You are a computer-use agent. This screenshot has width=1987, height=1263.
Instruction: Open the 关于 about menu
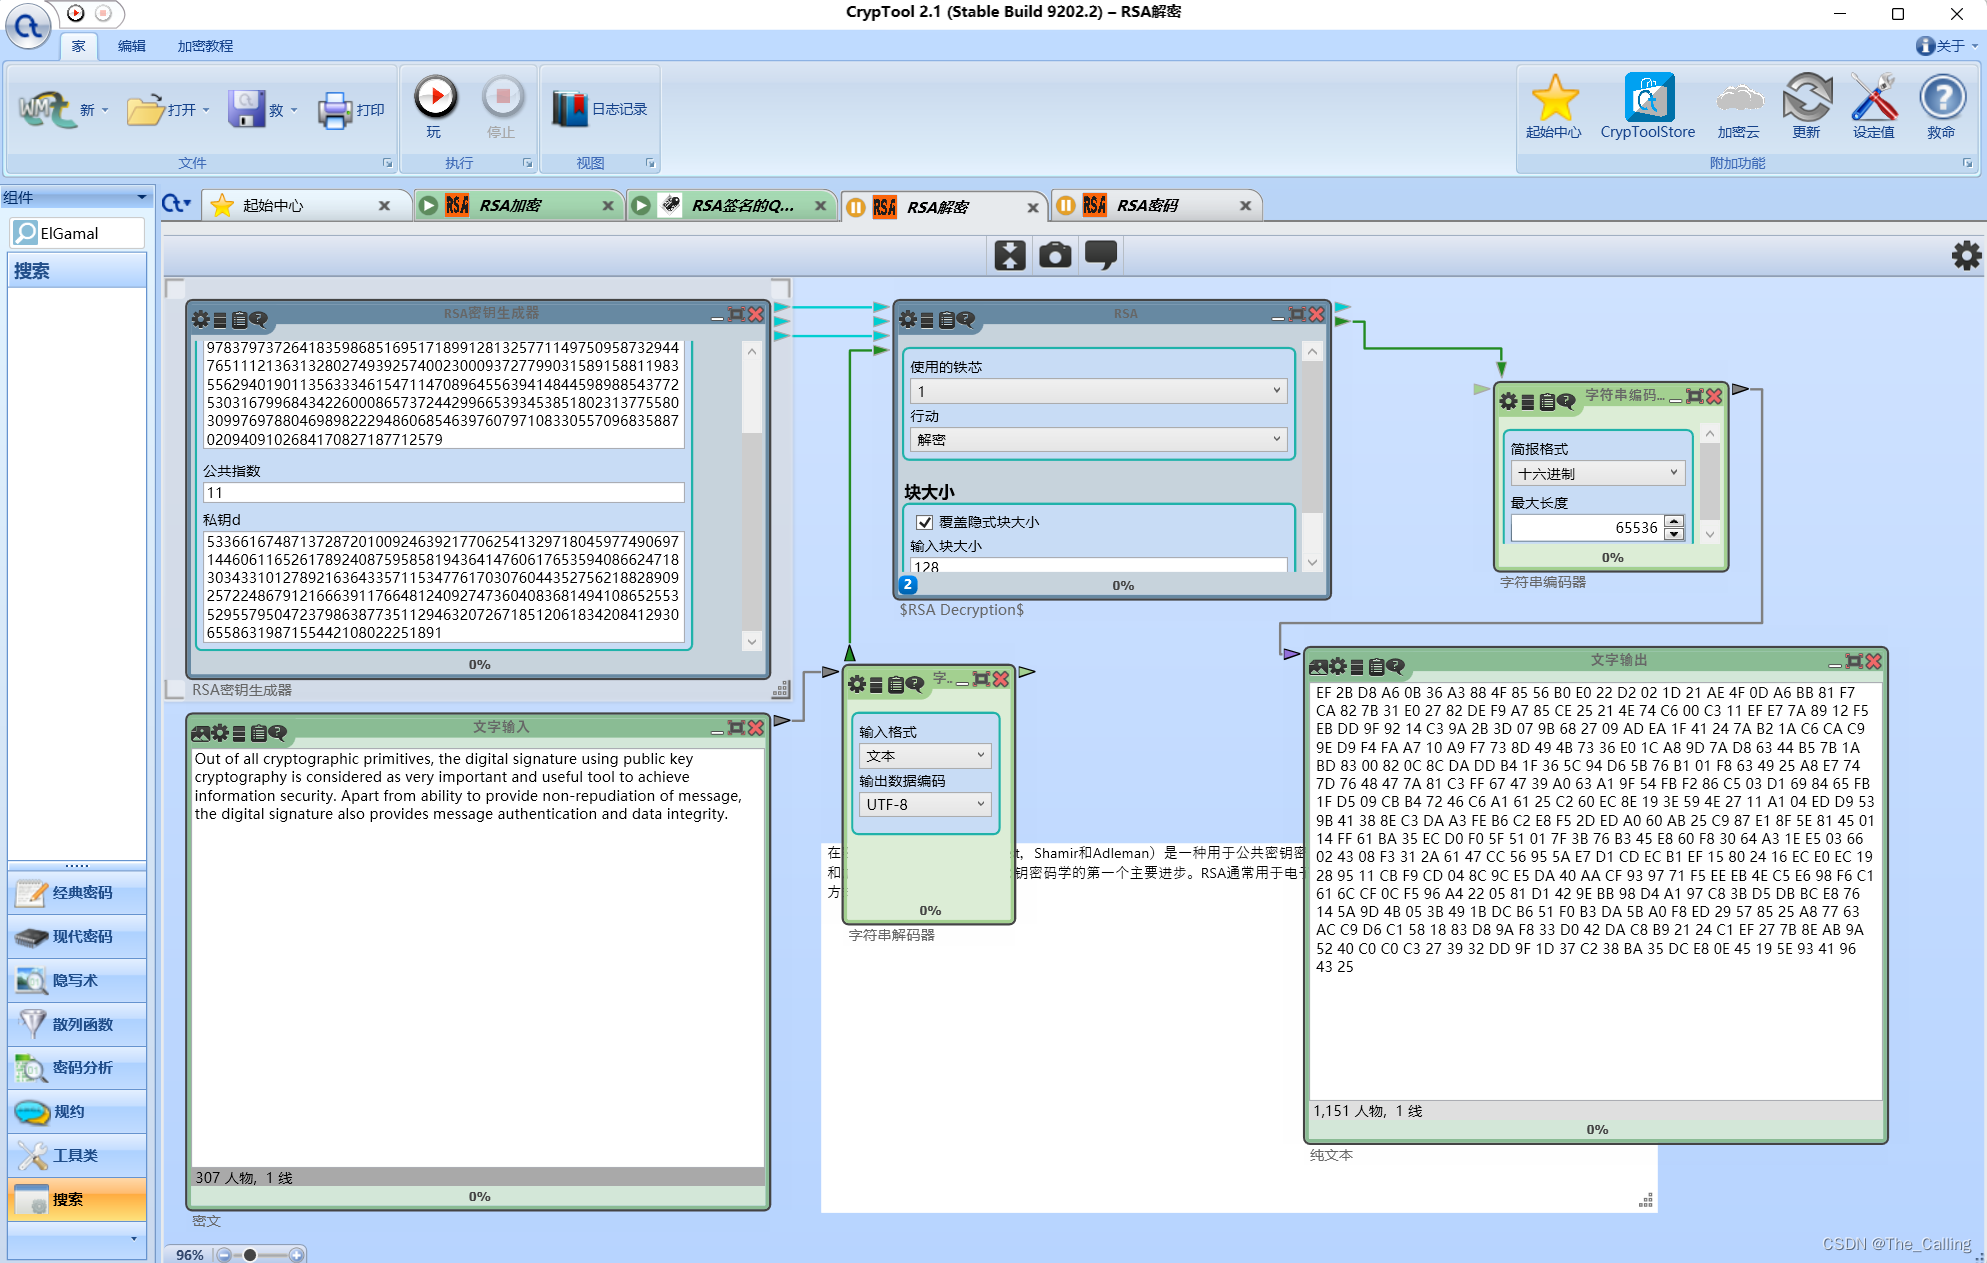pyautogui.click(x=1947, y=46)
